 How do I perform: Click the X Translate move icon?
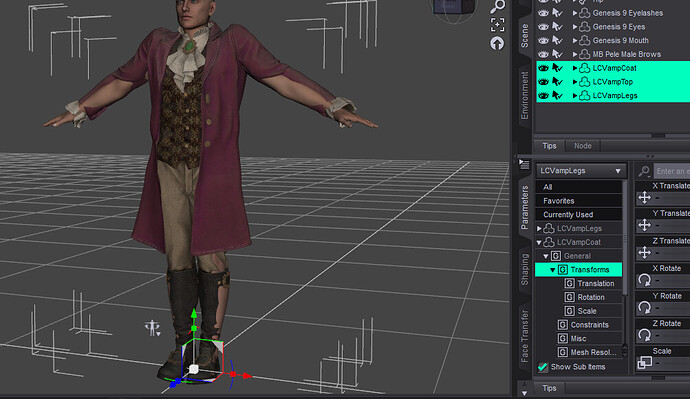(x=644, y=198)
